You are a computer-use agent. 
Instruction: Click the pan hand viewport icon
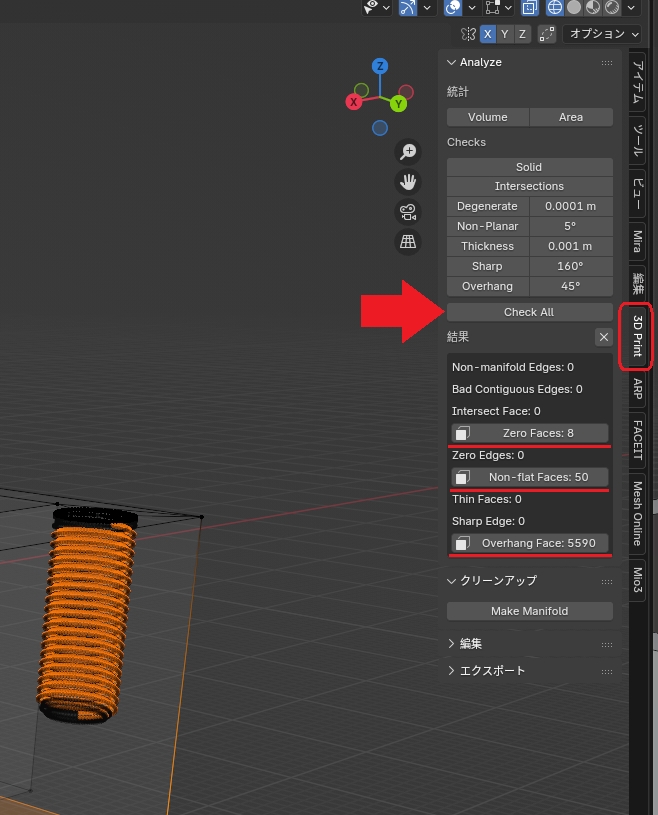pyautogui.click(x=408, y=182)
